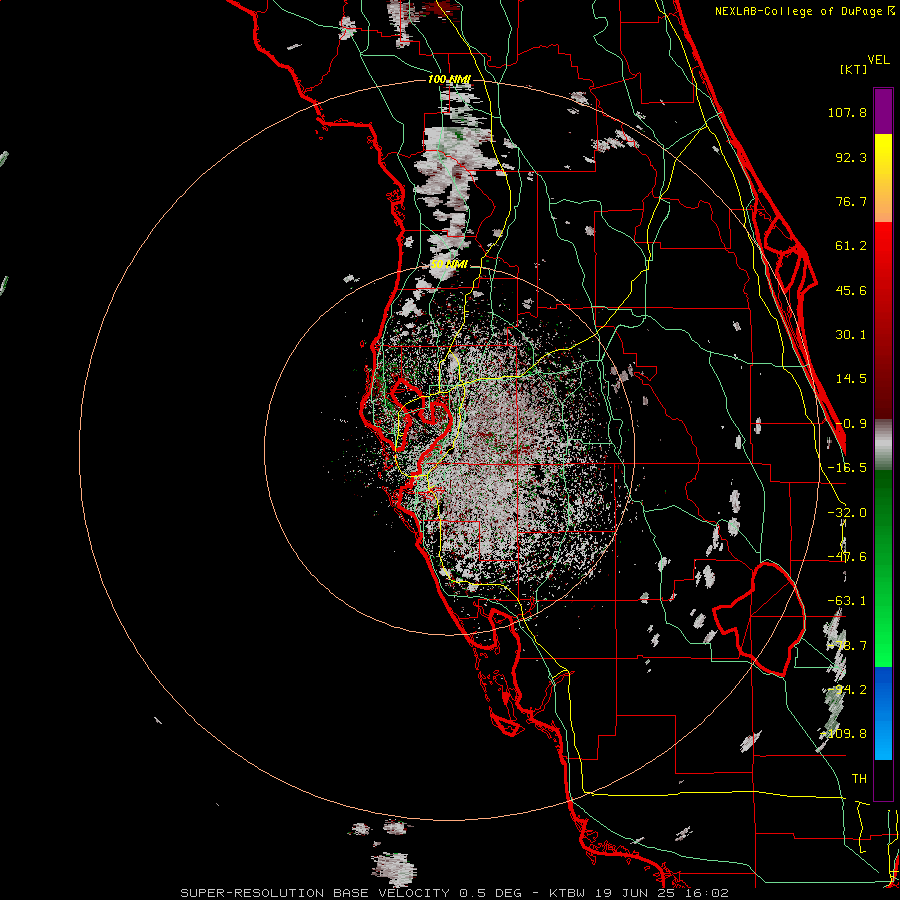Select the -78.7 scale value
The height and width of the screenshot is (900, 900).
pos(847,646)
